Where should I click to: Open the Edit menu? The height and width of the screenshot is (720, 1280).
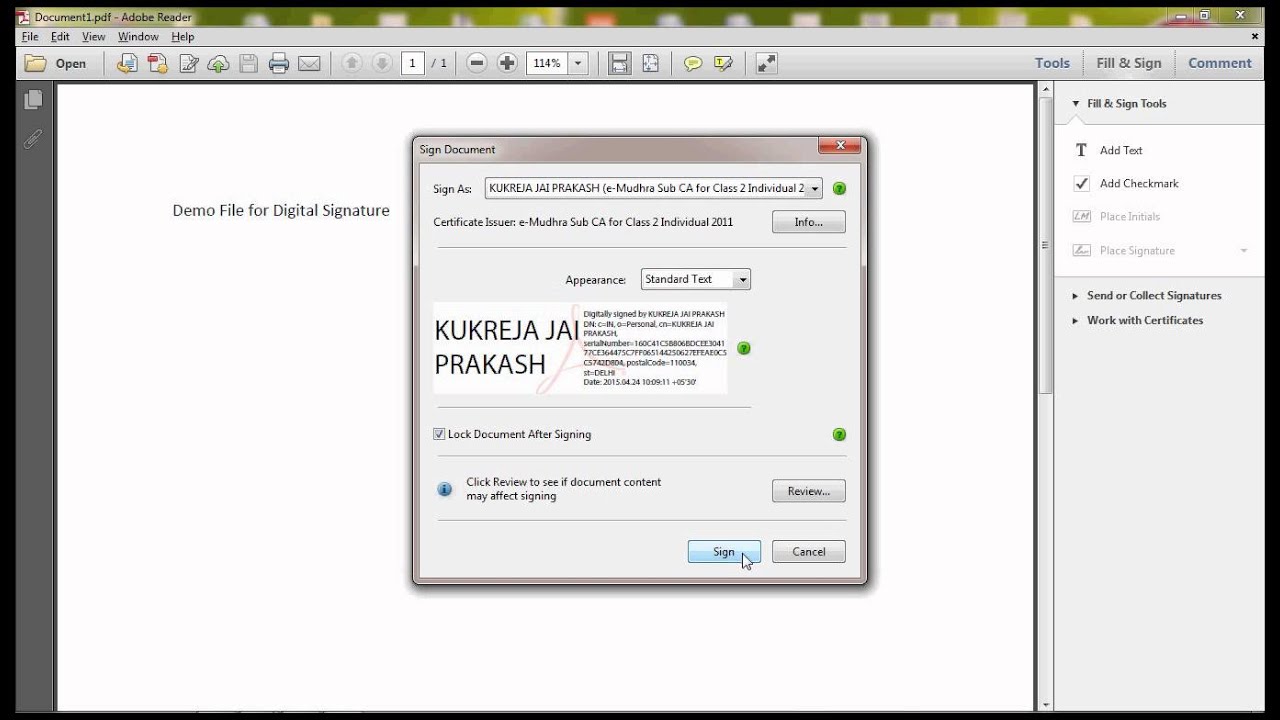(60, 36)
